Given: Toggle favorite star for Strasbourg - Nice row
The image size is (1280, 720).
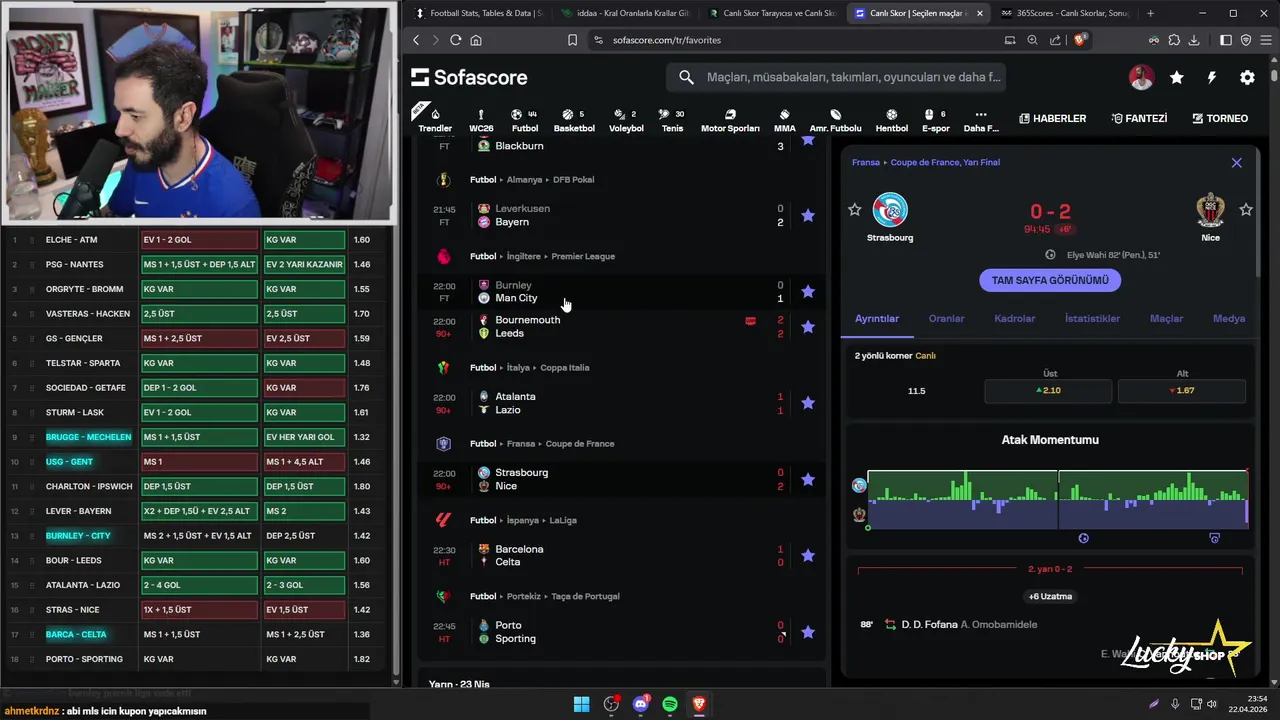Looking at the screenshot, I should click(808, 479).
